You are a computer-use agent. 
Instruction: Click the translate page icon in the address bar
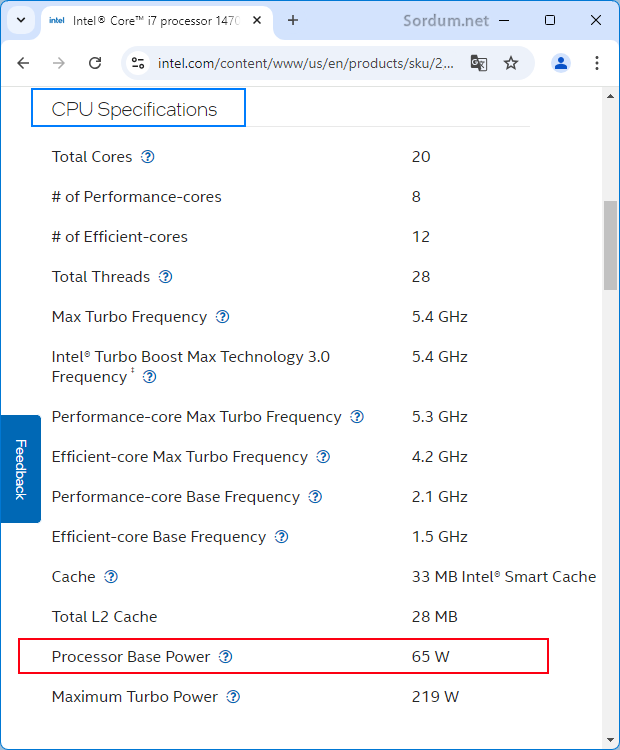tap(479, 63)
